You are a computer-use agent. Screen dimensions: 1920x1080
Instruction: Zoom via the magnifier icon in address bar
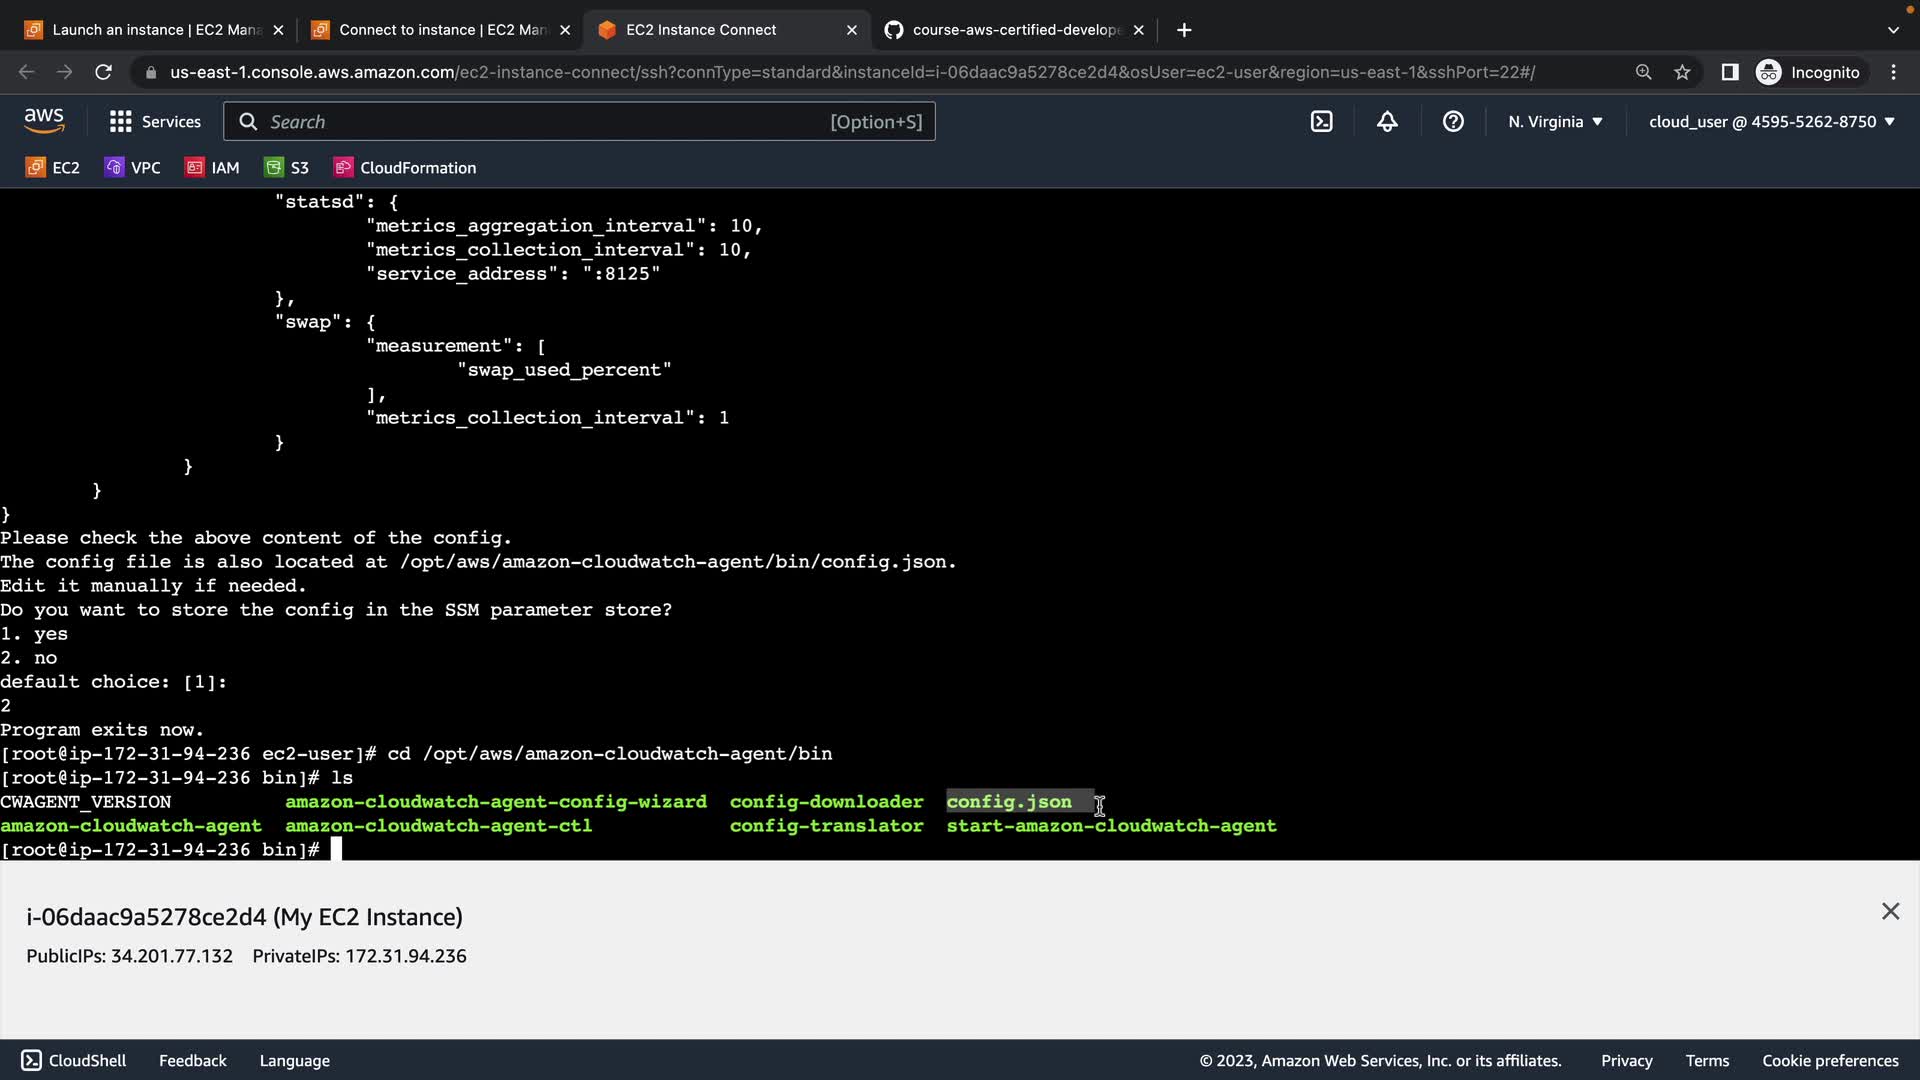(1643, 72)
